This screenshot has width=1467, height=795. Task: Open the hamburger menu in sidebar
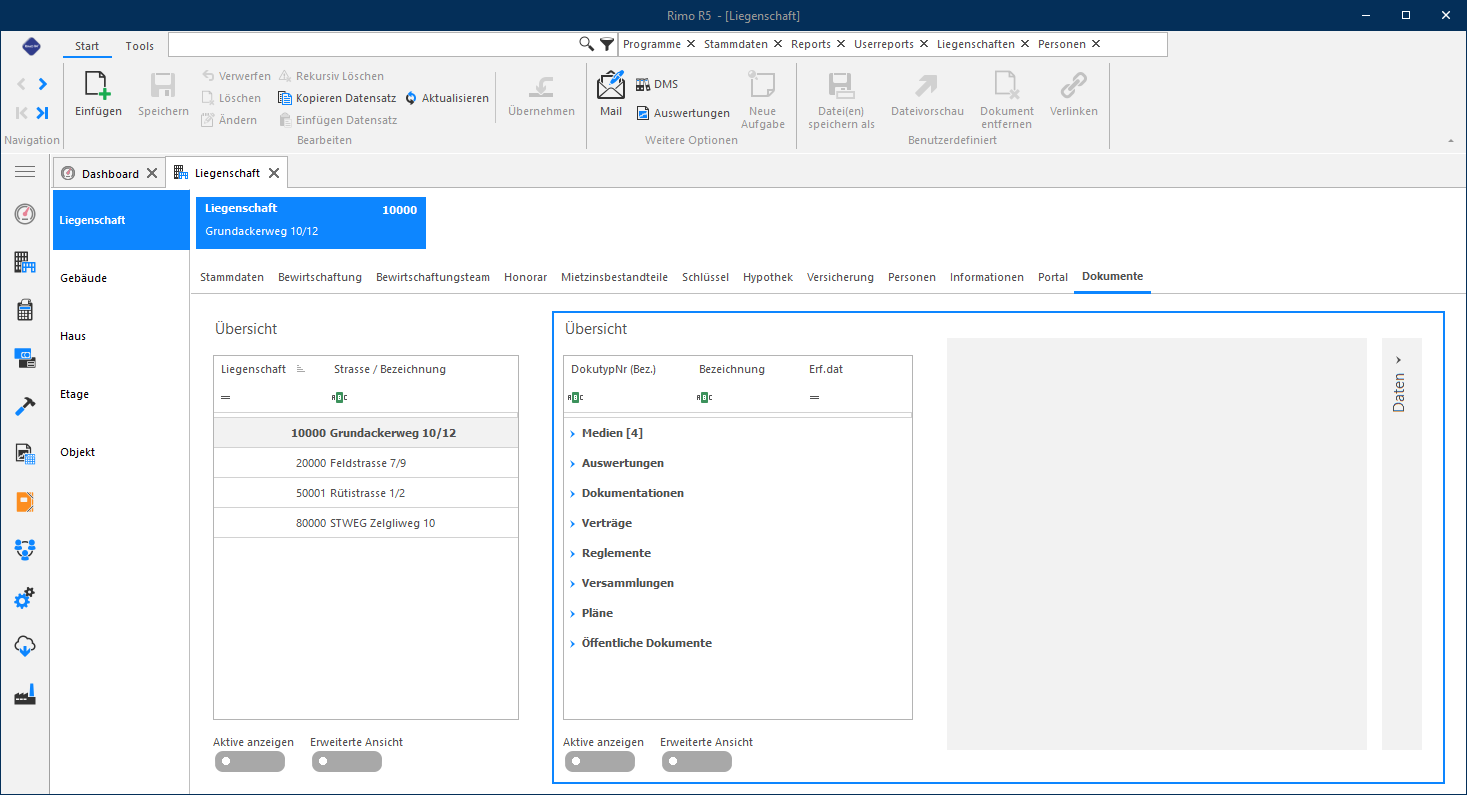coord(25,172)
